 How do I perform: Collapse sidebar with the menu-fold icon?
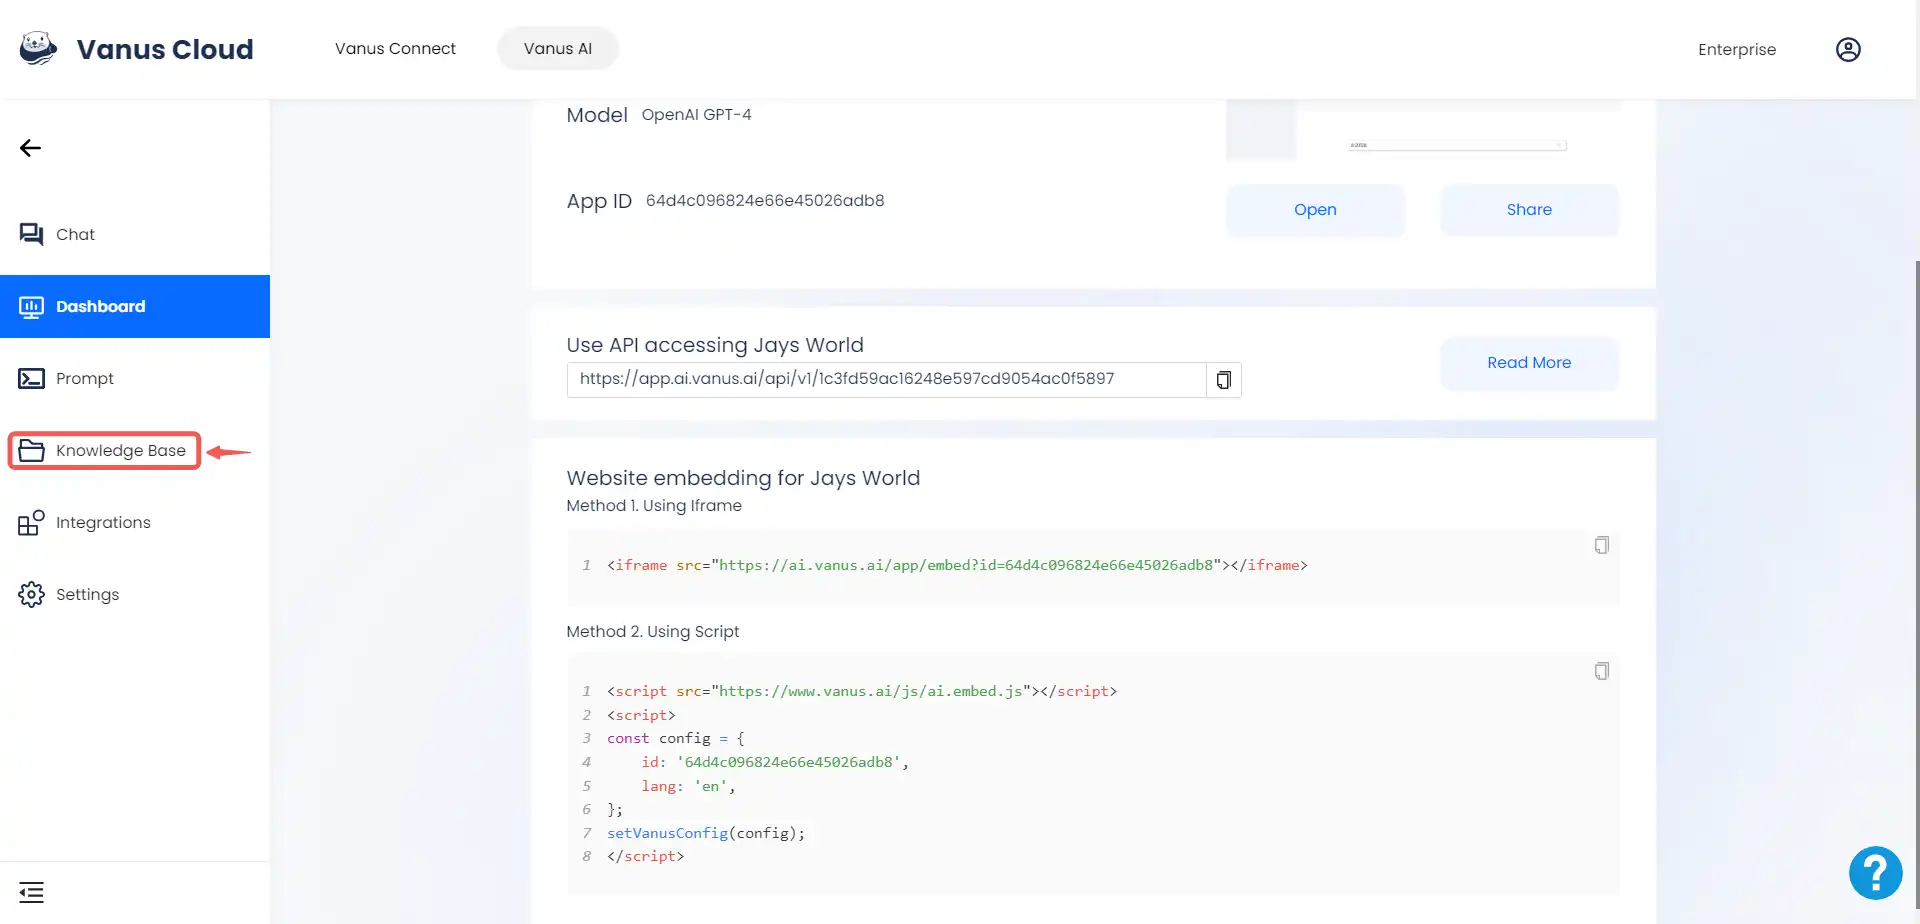coord(31,892)
